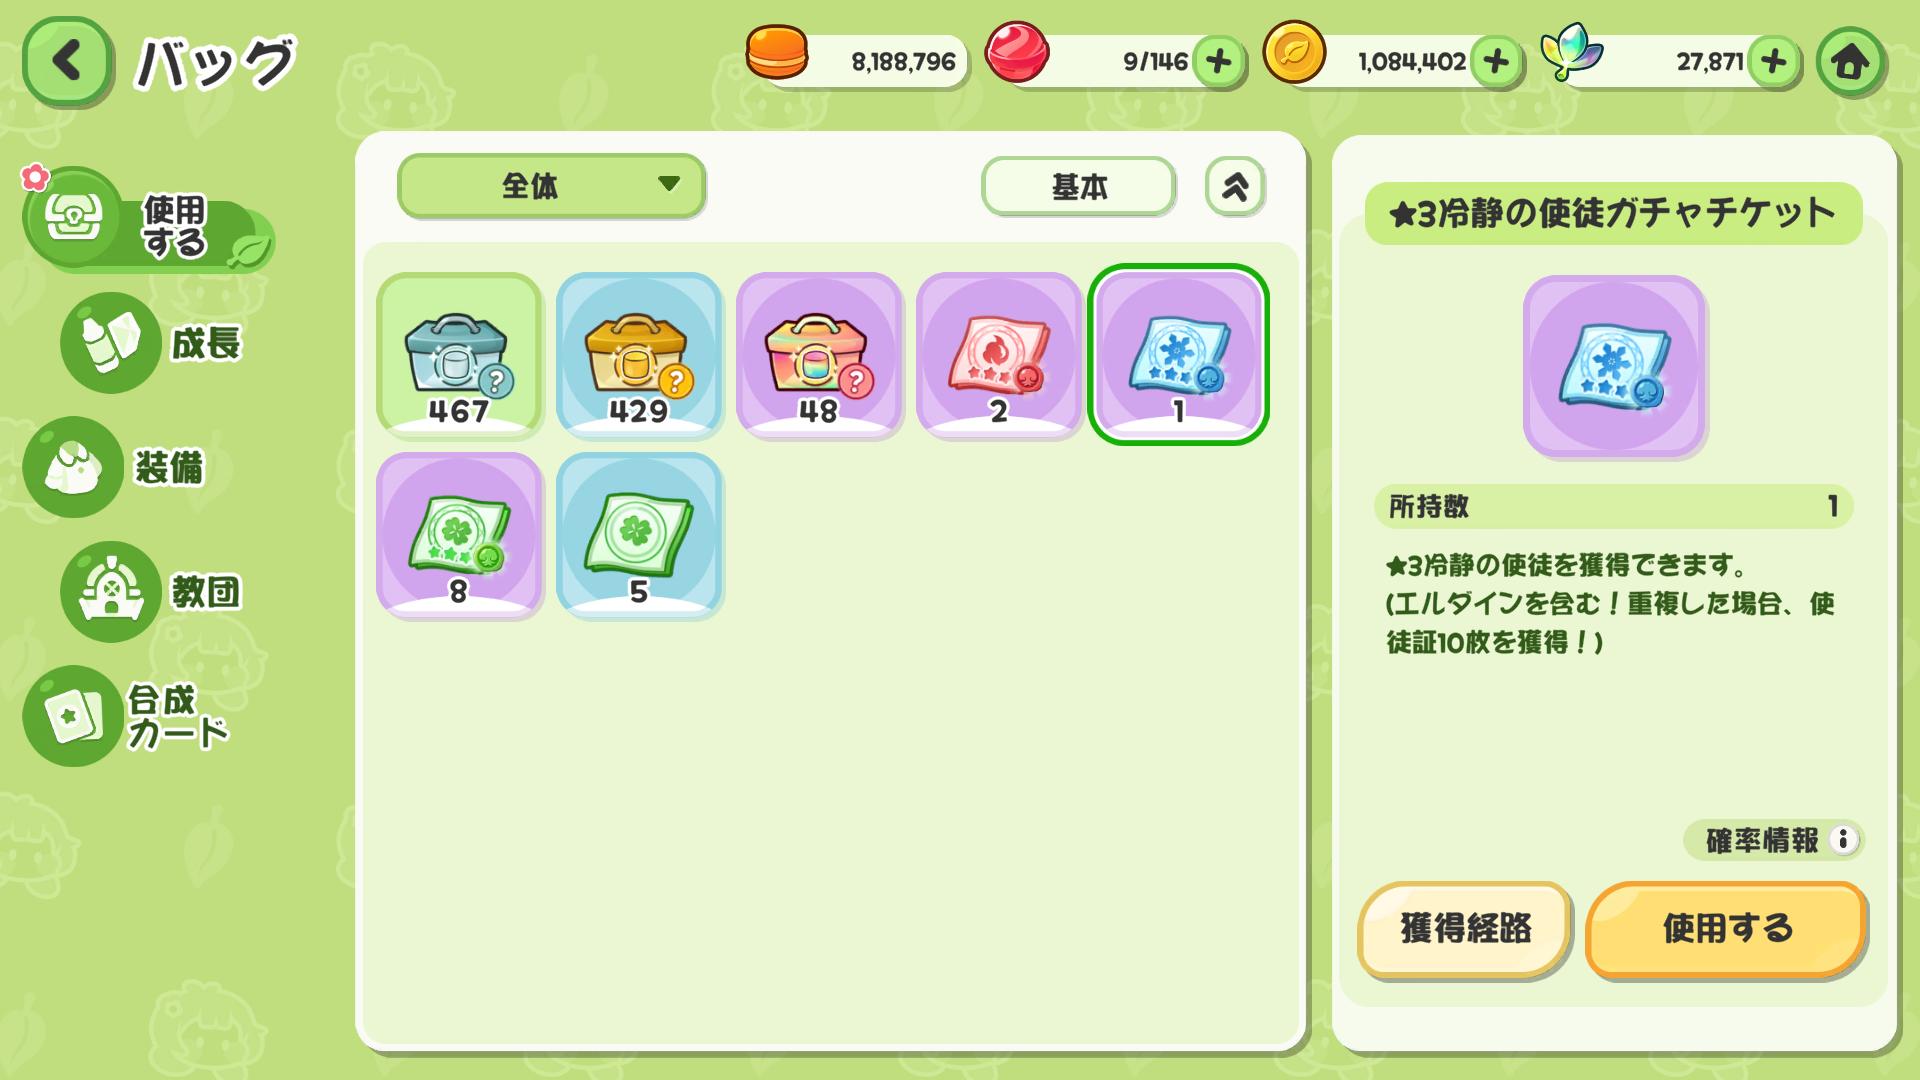This screenshot has height=1080, width=1920.
Task: Open 確率情報 probability info
Action: (1773, 840)
